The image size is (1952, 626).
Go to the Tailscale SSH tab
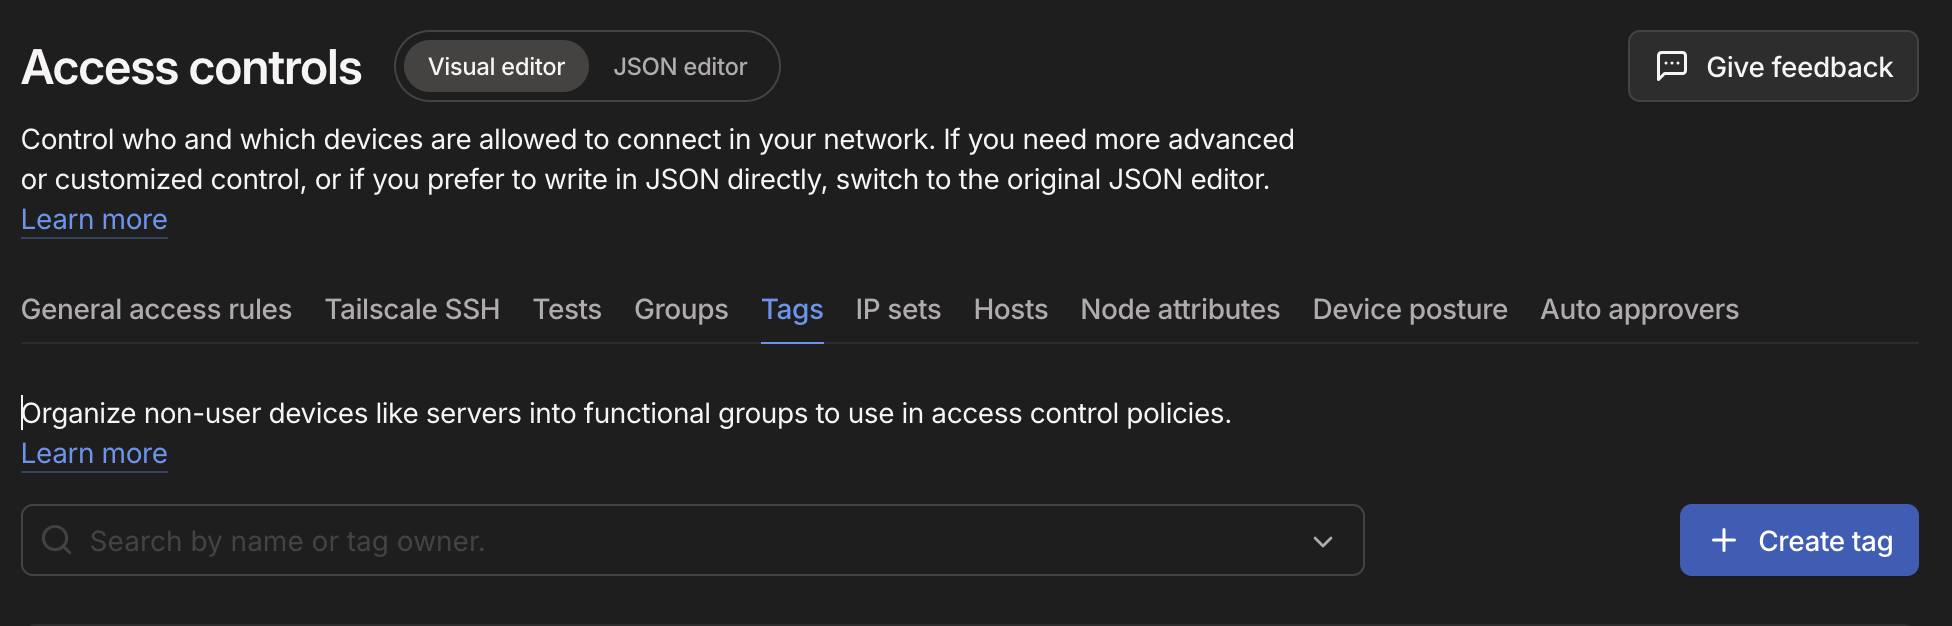click(x=412, y=310)
